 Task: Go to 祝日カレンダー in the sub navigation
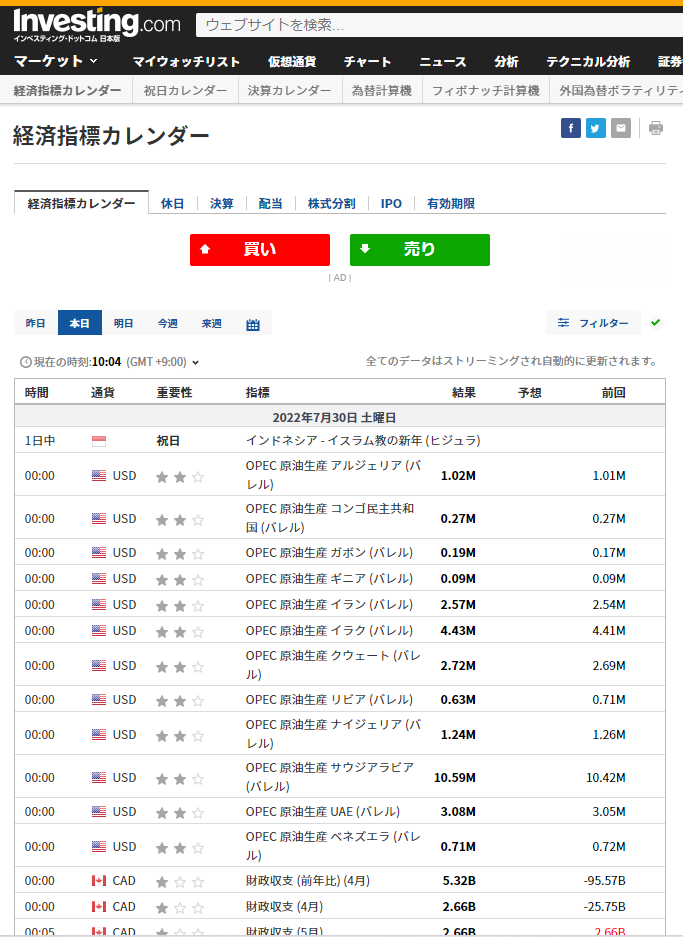(x=185, y=91)
